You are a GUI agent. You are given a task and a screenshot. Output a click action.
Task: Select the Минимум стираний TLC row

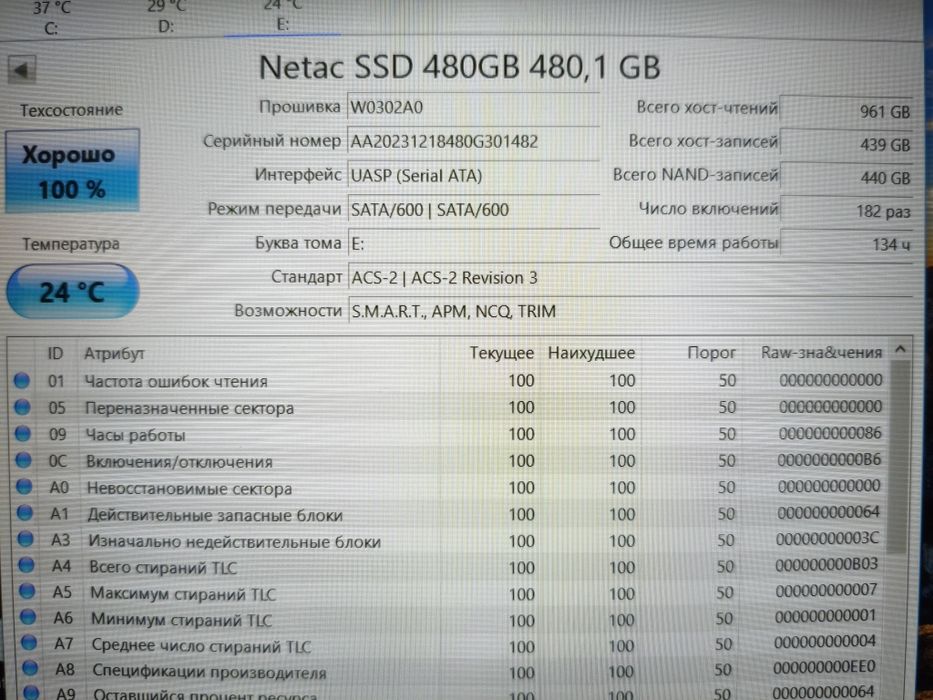[x=449, y=618]
